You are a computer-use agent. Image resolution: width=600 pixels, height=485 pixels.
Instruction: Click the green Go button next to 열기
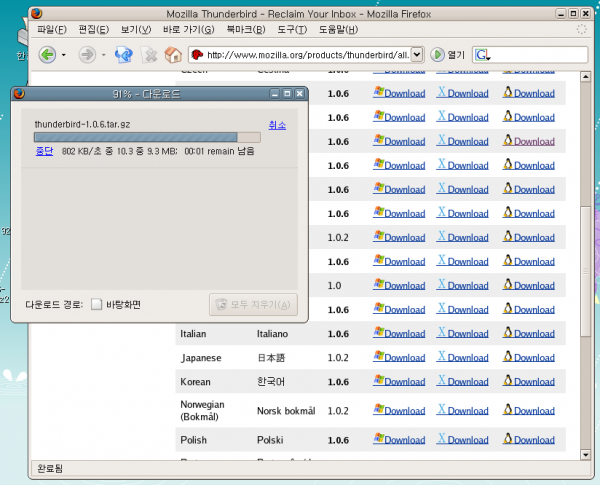coord(437,55)
